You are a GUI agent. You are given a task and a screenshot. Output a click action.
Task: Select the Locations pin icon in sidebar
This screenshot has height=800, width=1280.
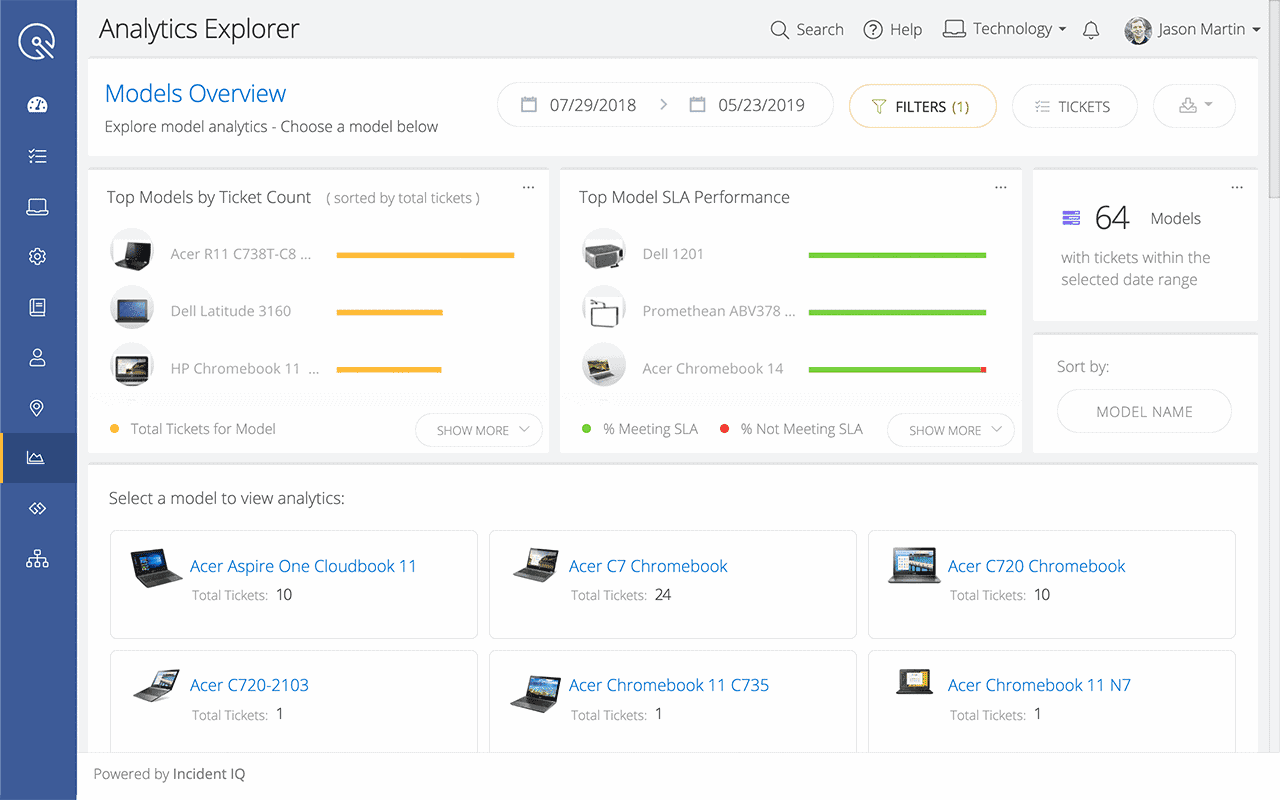(x=37, y=407)
